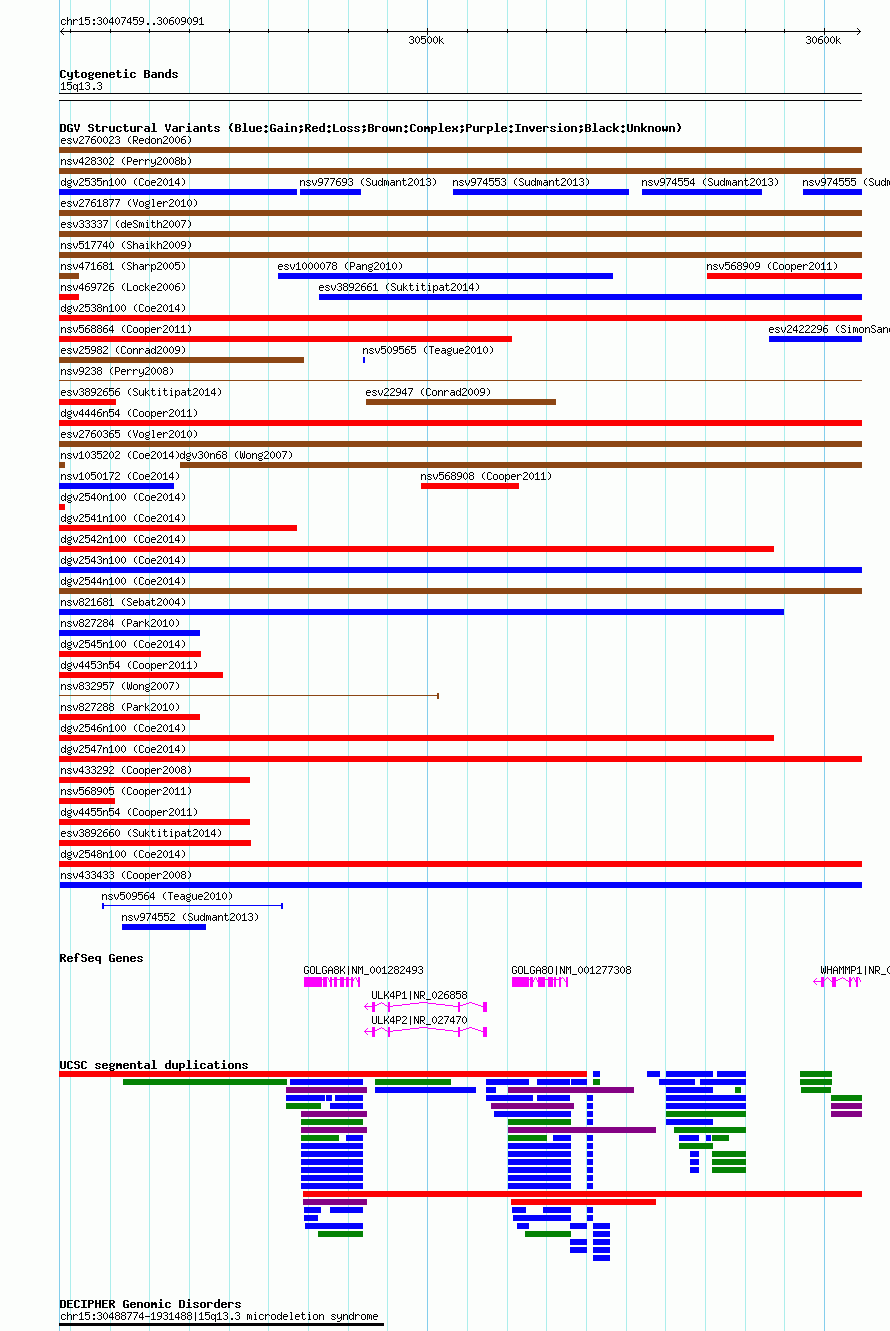This screenshot has height=1331, width=890.
Task: Open the RefSeq Genes track title
Action: [x=101, y=958]
